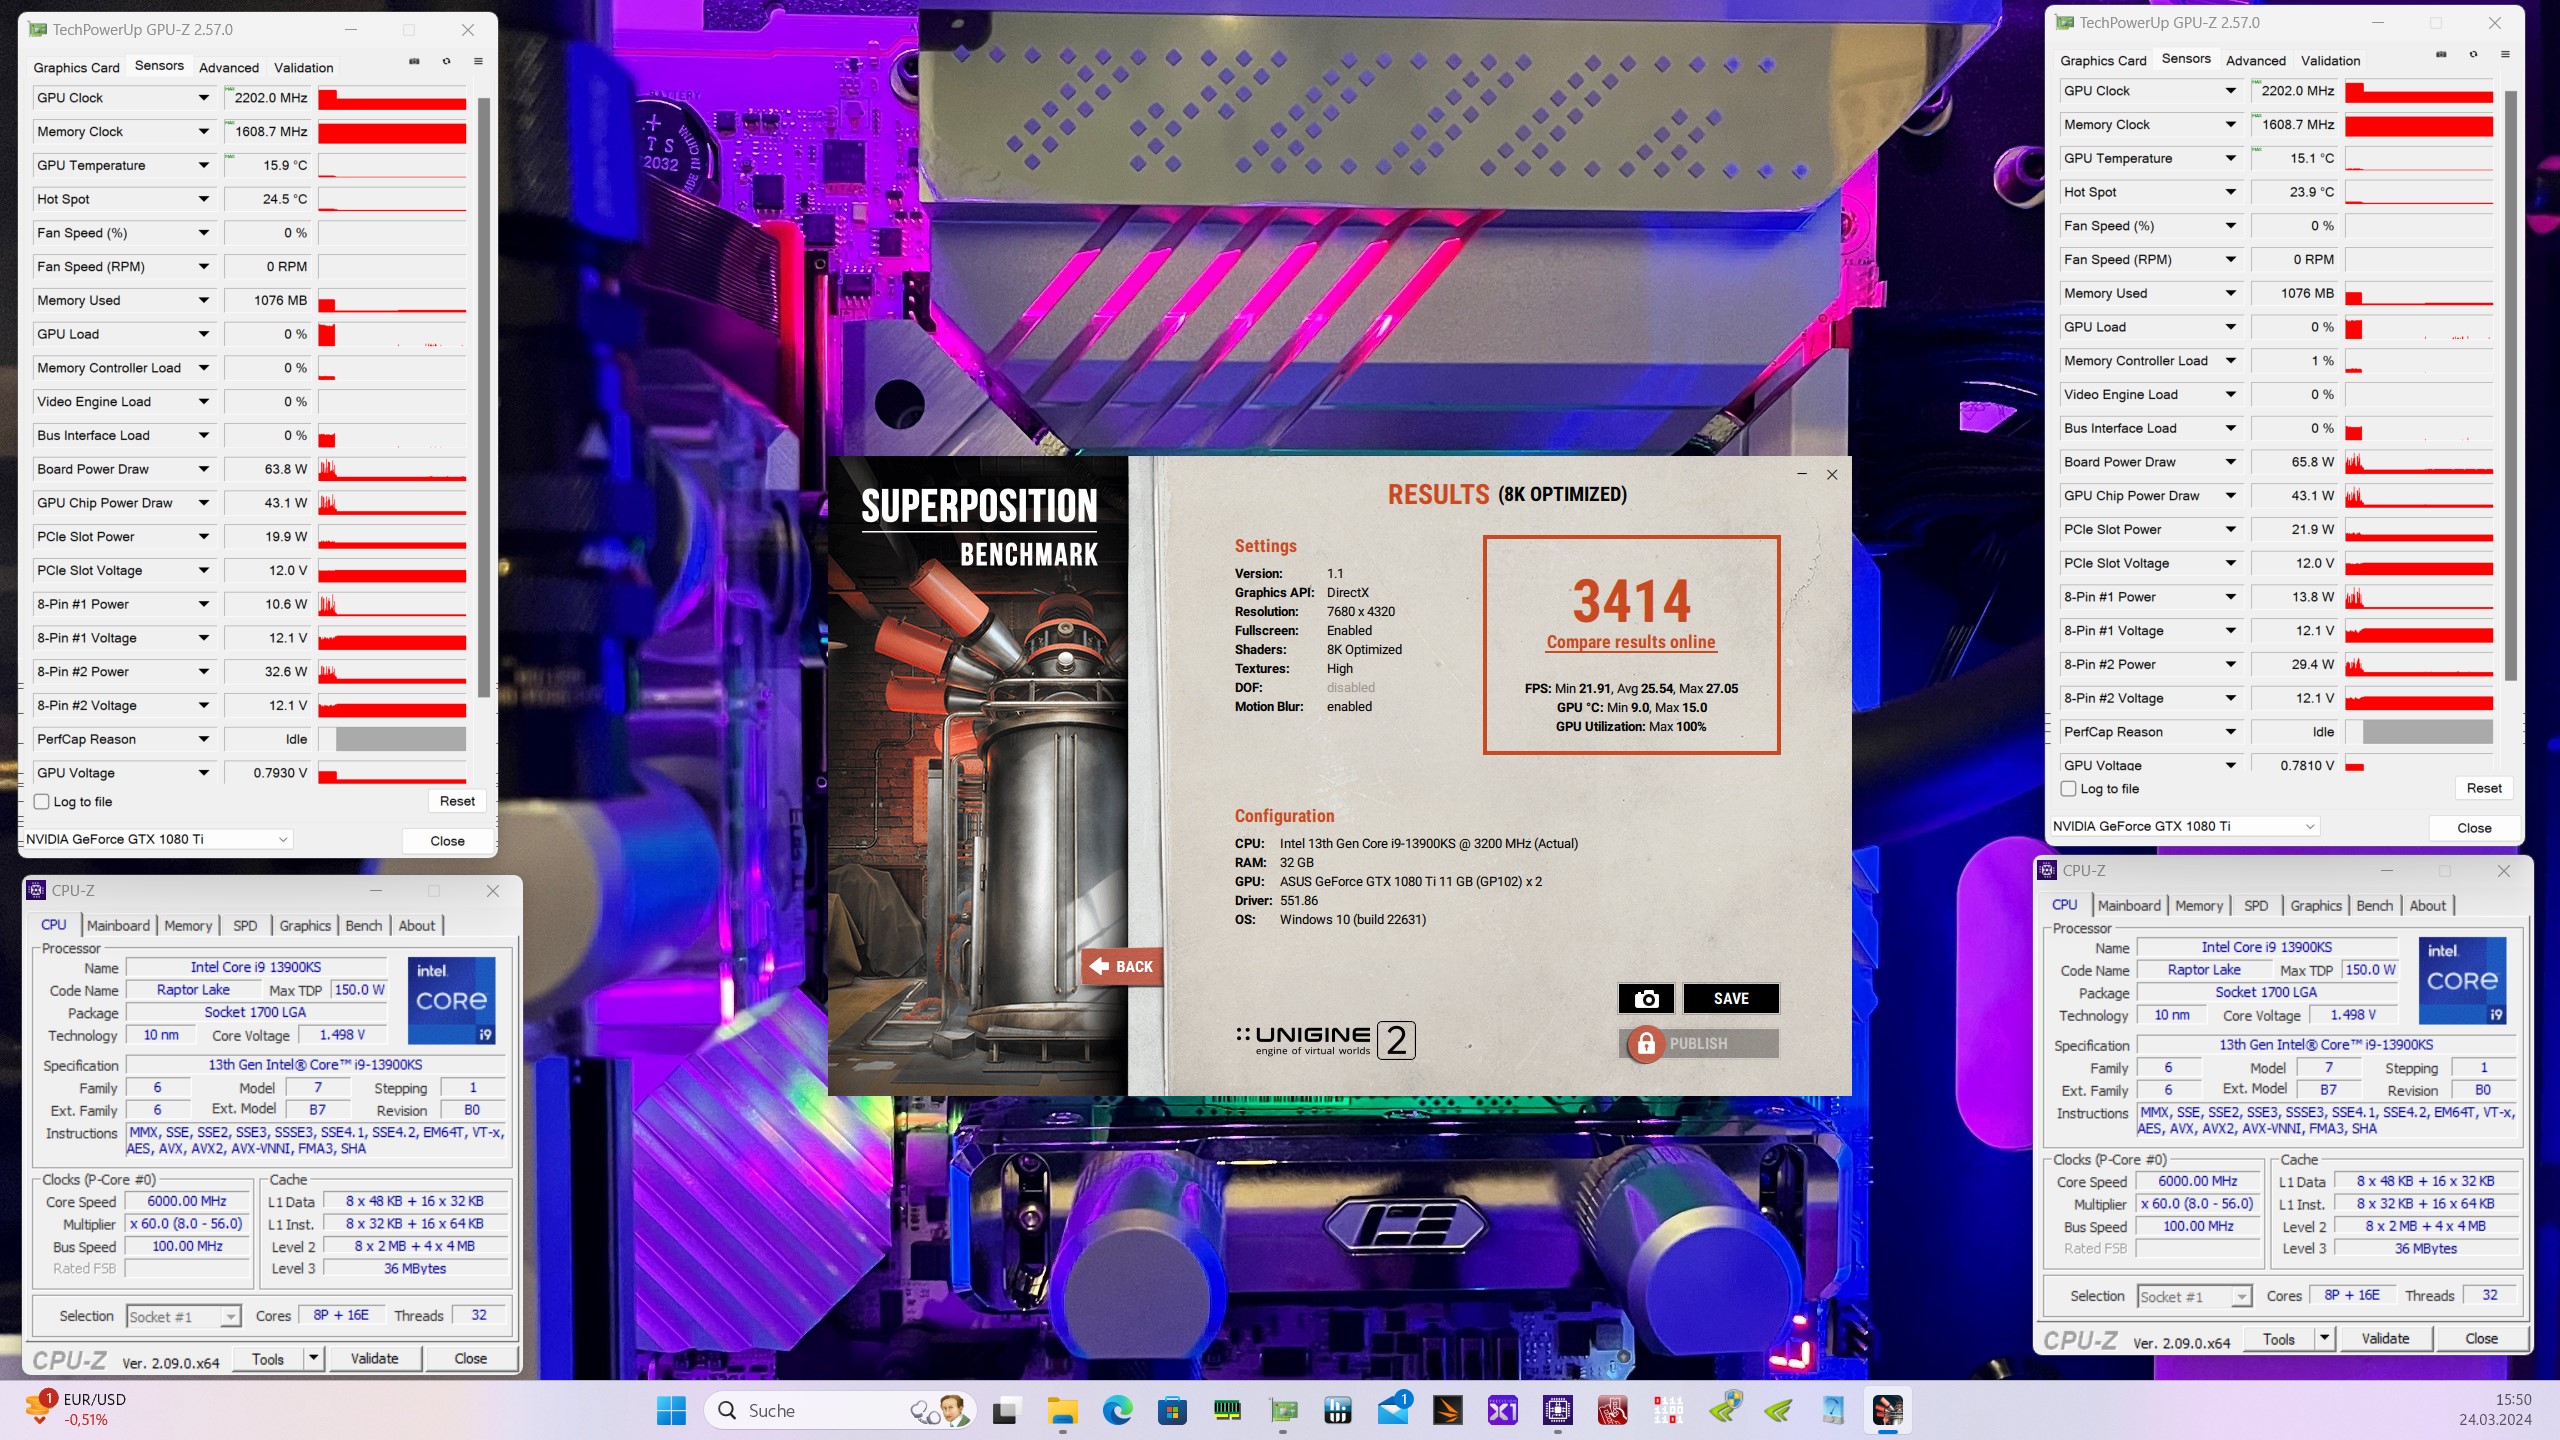Open File Explorer from the taskbar
2560x1440 pixels.
(1062, 1411)
